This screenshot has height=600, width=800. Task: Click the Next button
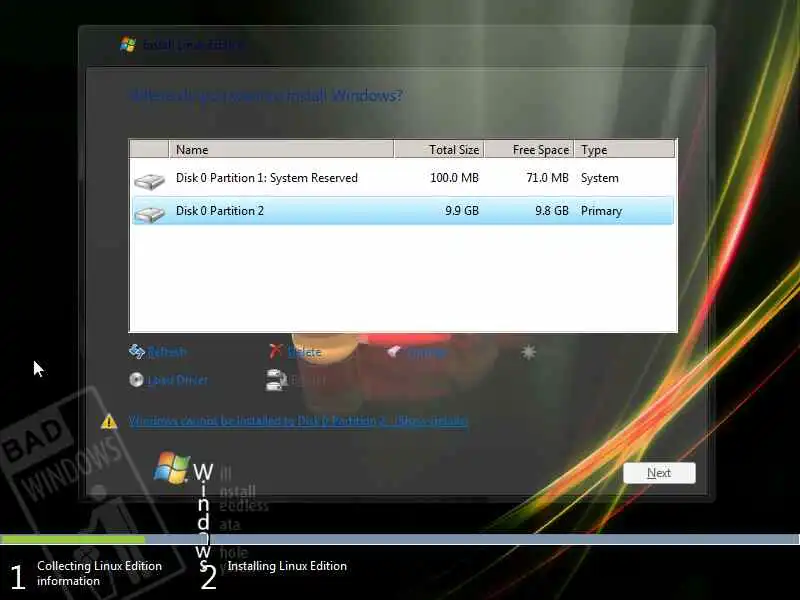(659, 473)
